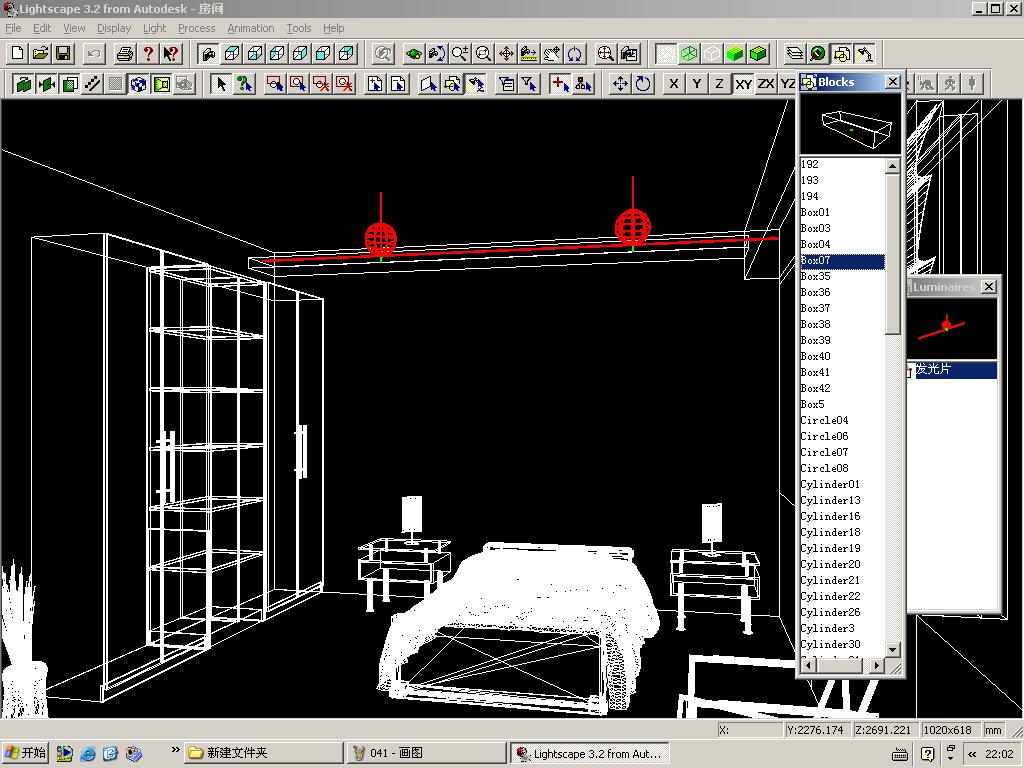The width and height of the screenshot is (1024, 768).
Task: Expand the taskbar quick launch chevron
Action: pos(176,750)
